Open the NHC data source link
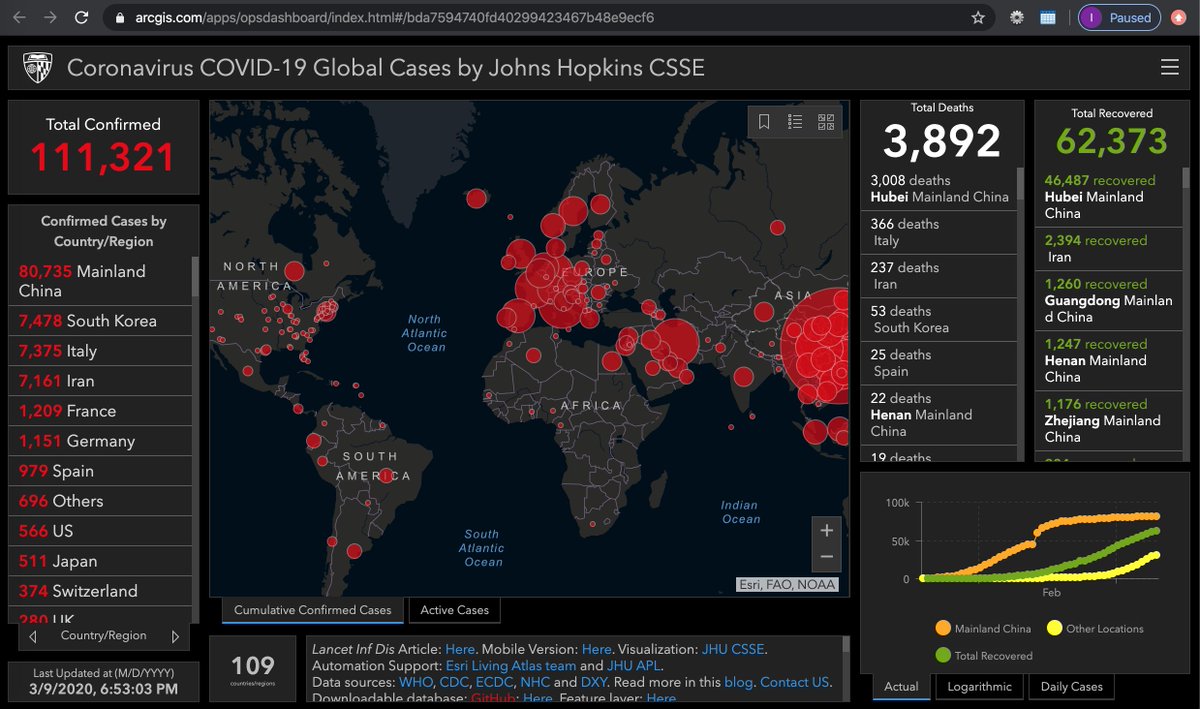Image resolution: width=1200 pixels, height=709 pixels. pyautogui.click(x=535, y=682)
